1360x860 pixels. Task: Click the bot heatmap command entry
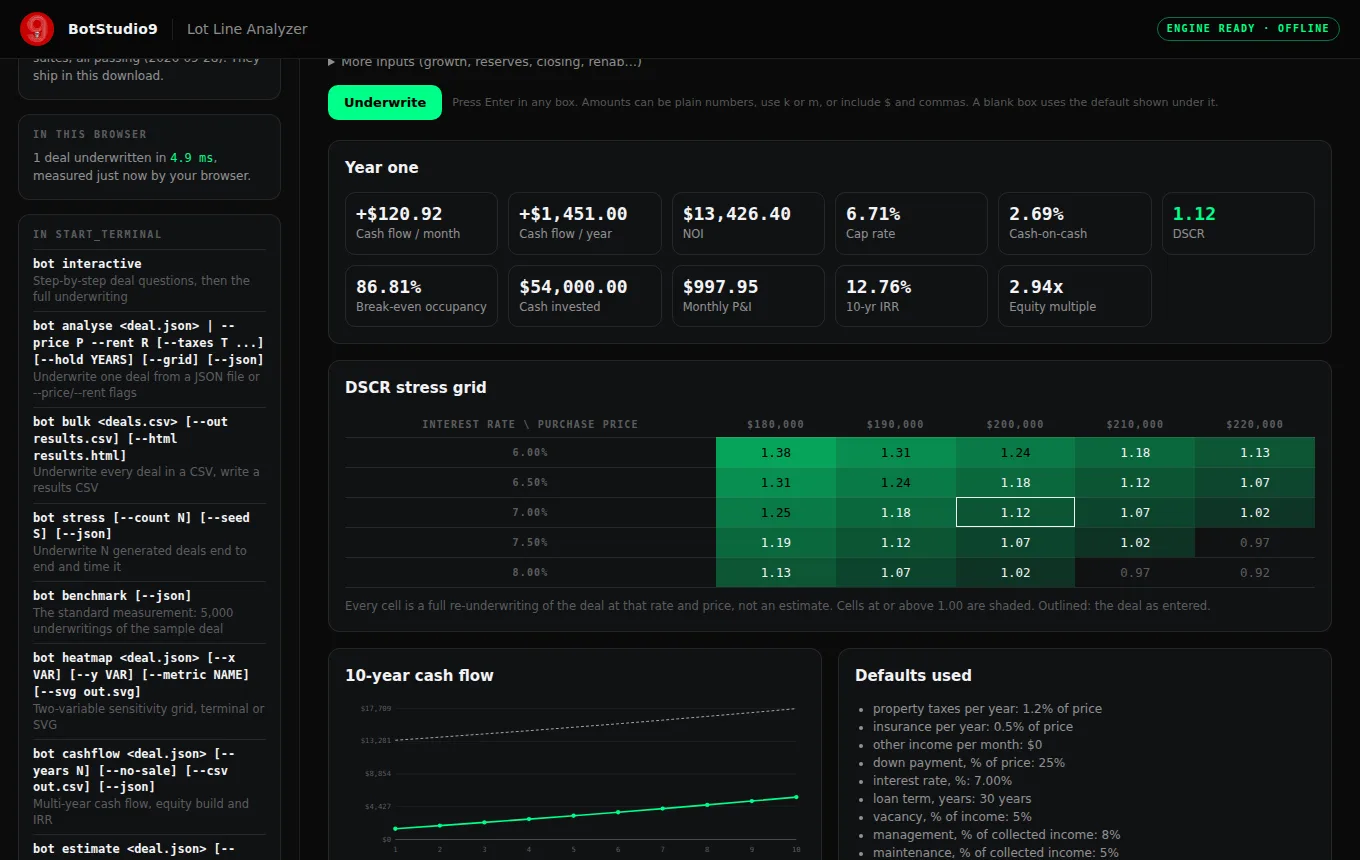[x=149, y=691]
